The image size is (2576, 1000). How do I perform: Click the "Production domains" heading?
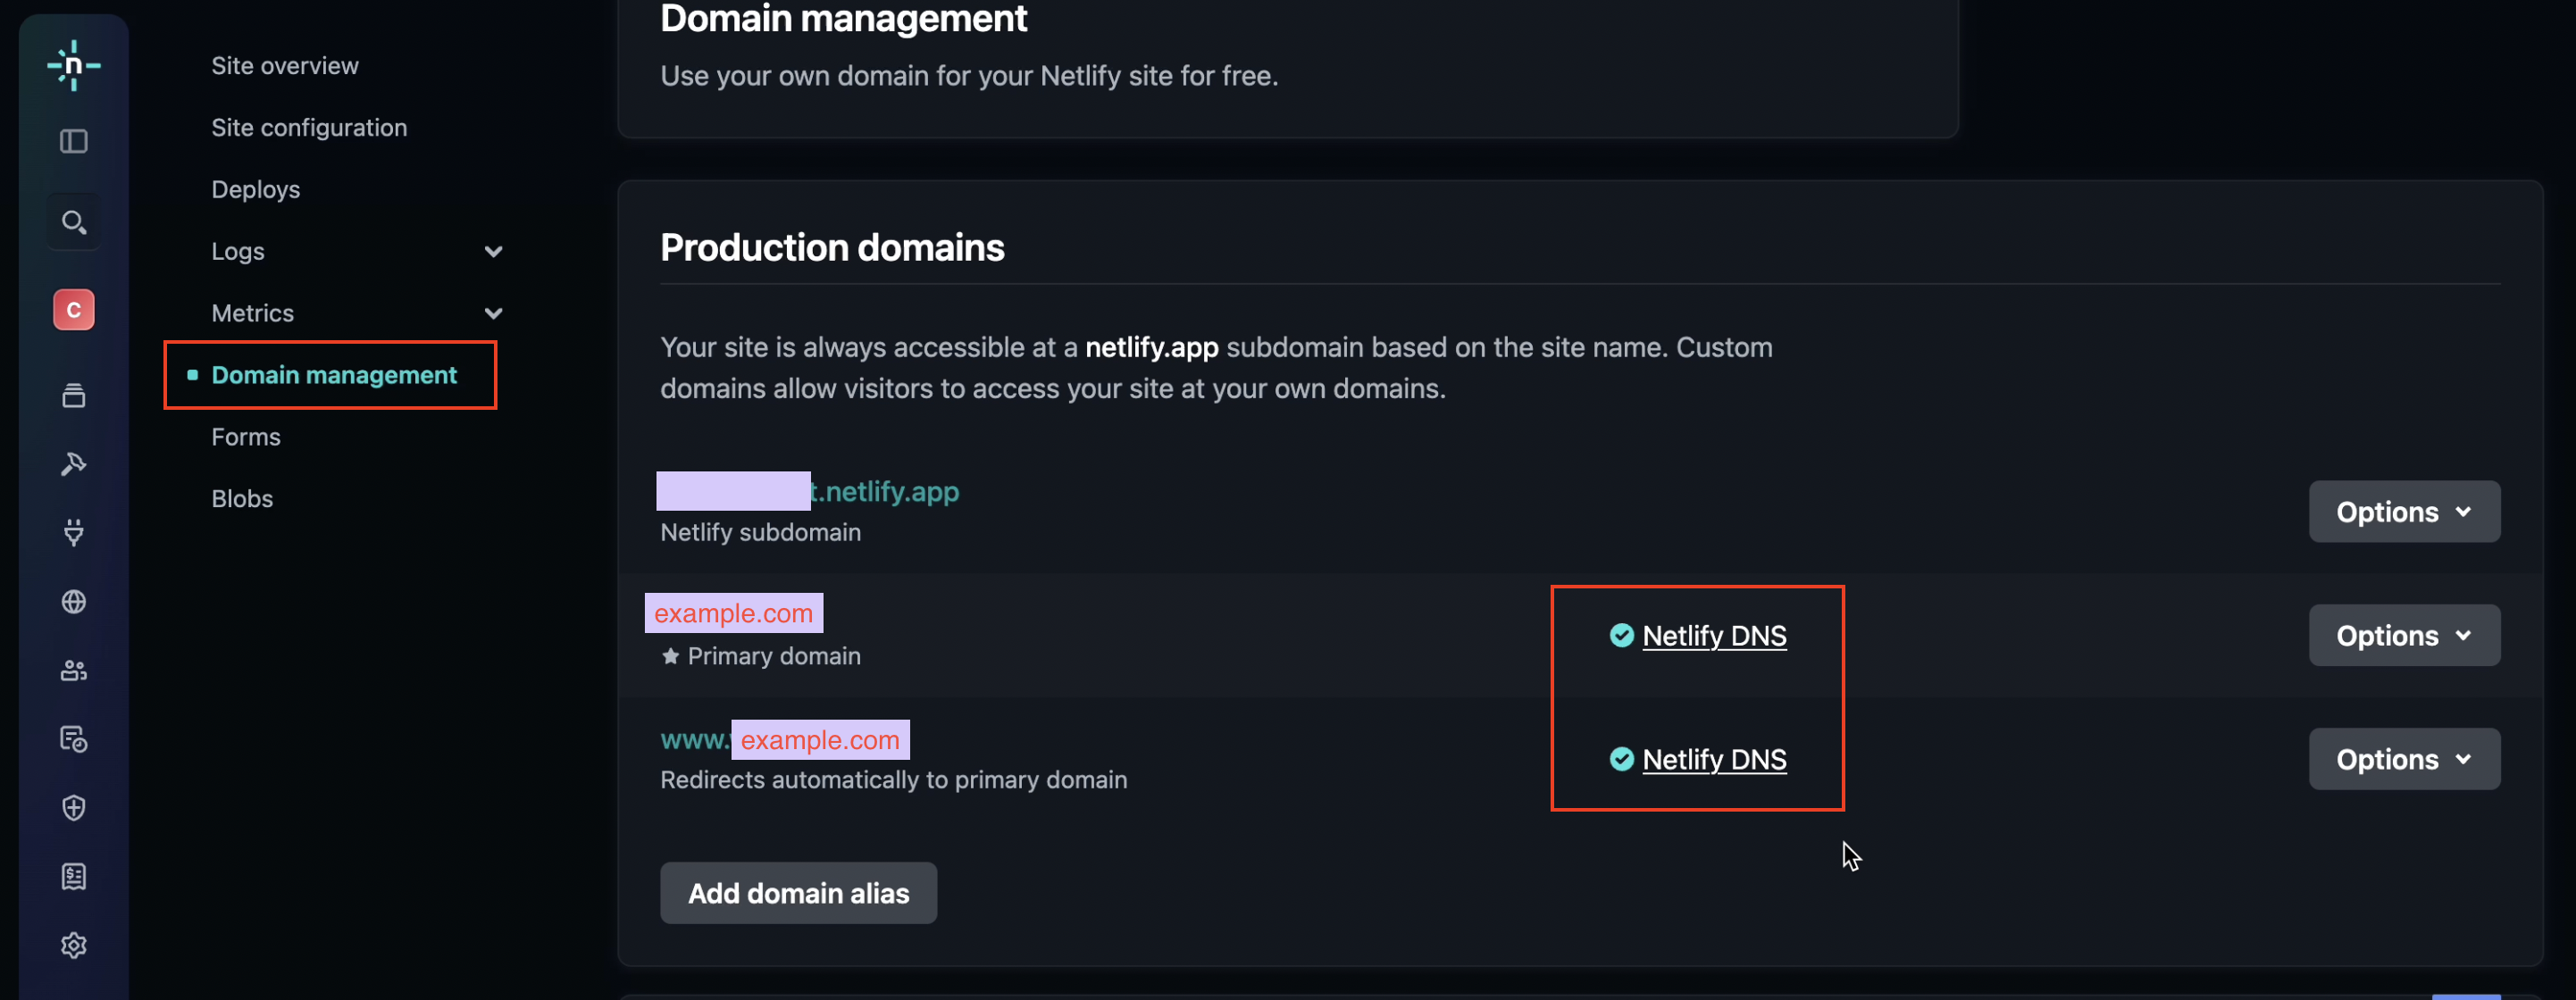(x=832, y=247)
